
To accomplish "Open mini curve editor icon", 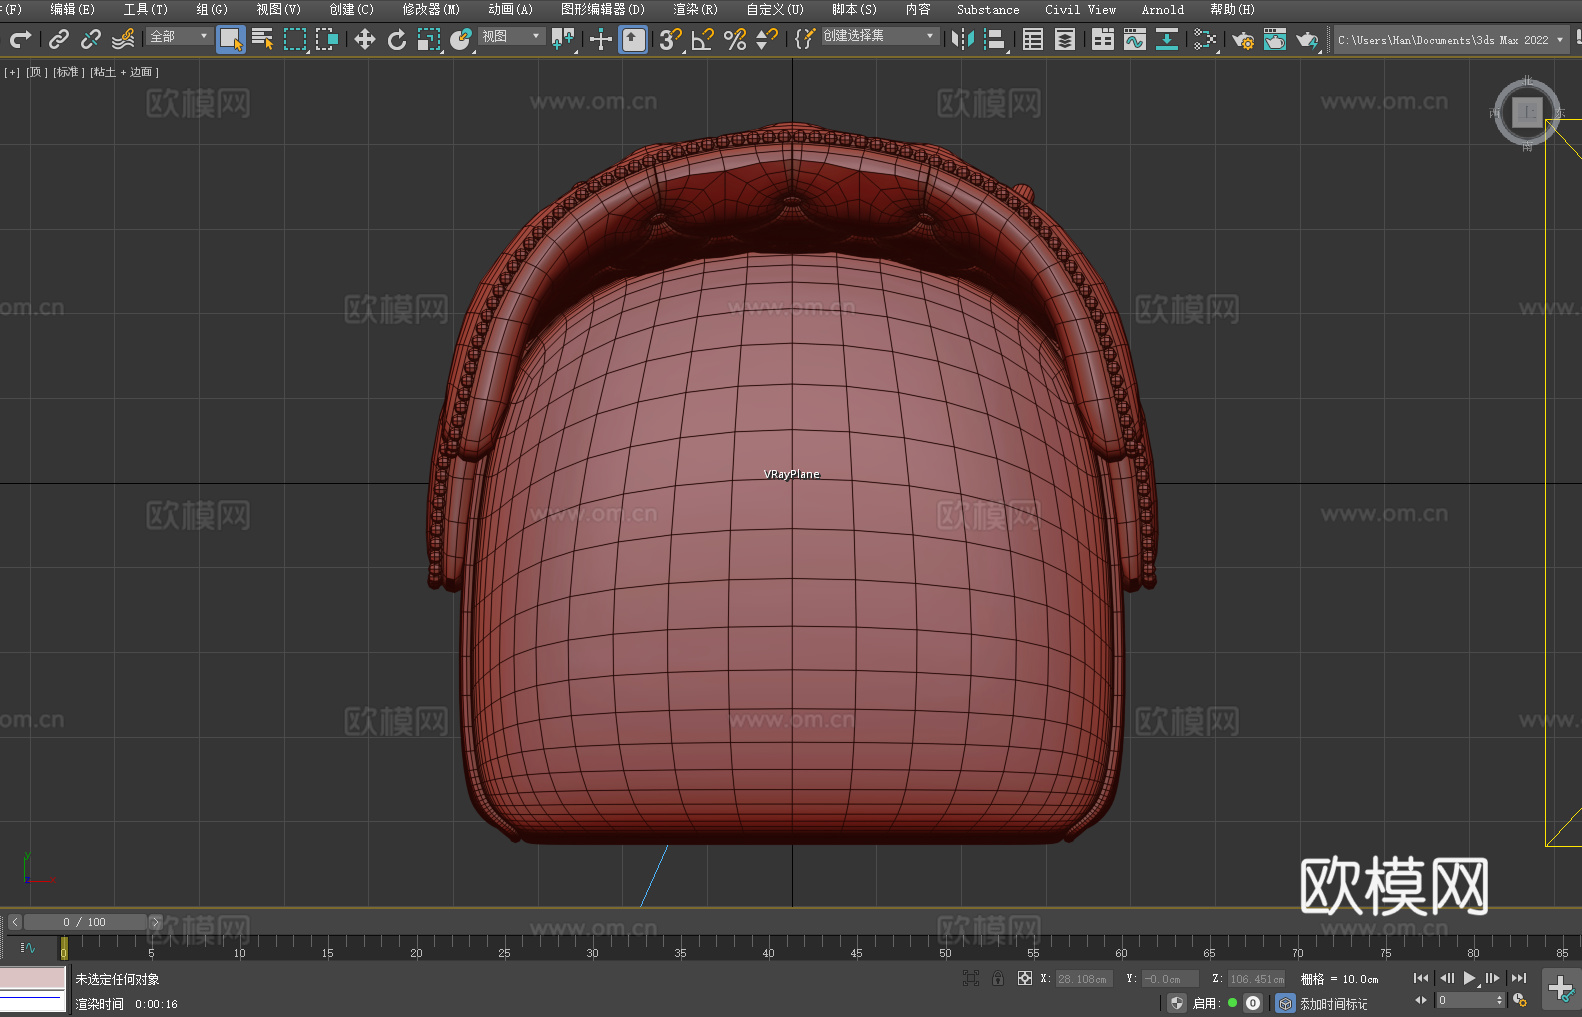I will pos(28,947).
